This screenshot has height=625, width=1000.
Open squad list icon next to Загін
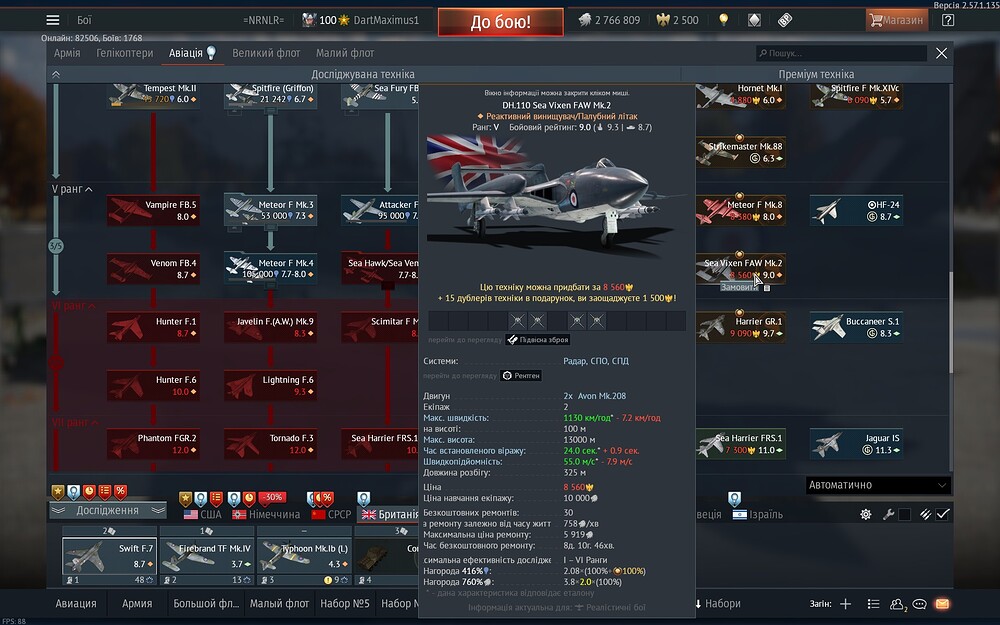(x=874, y=603)
